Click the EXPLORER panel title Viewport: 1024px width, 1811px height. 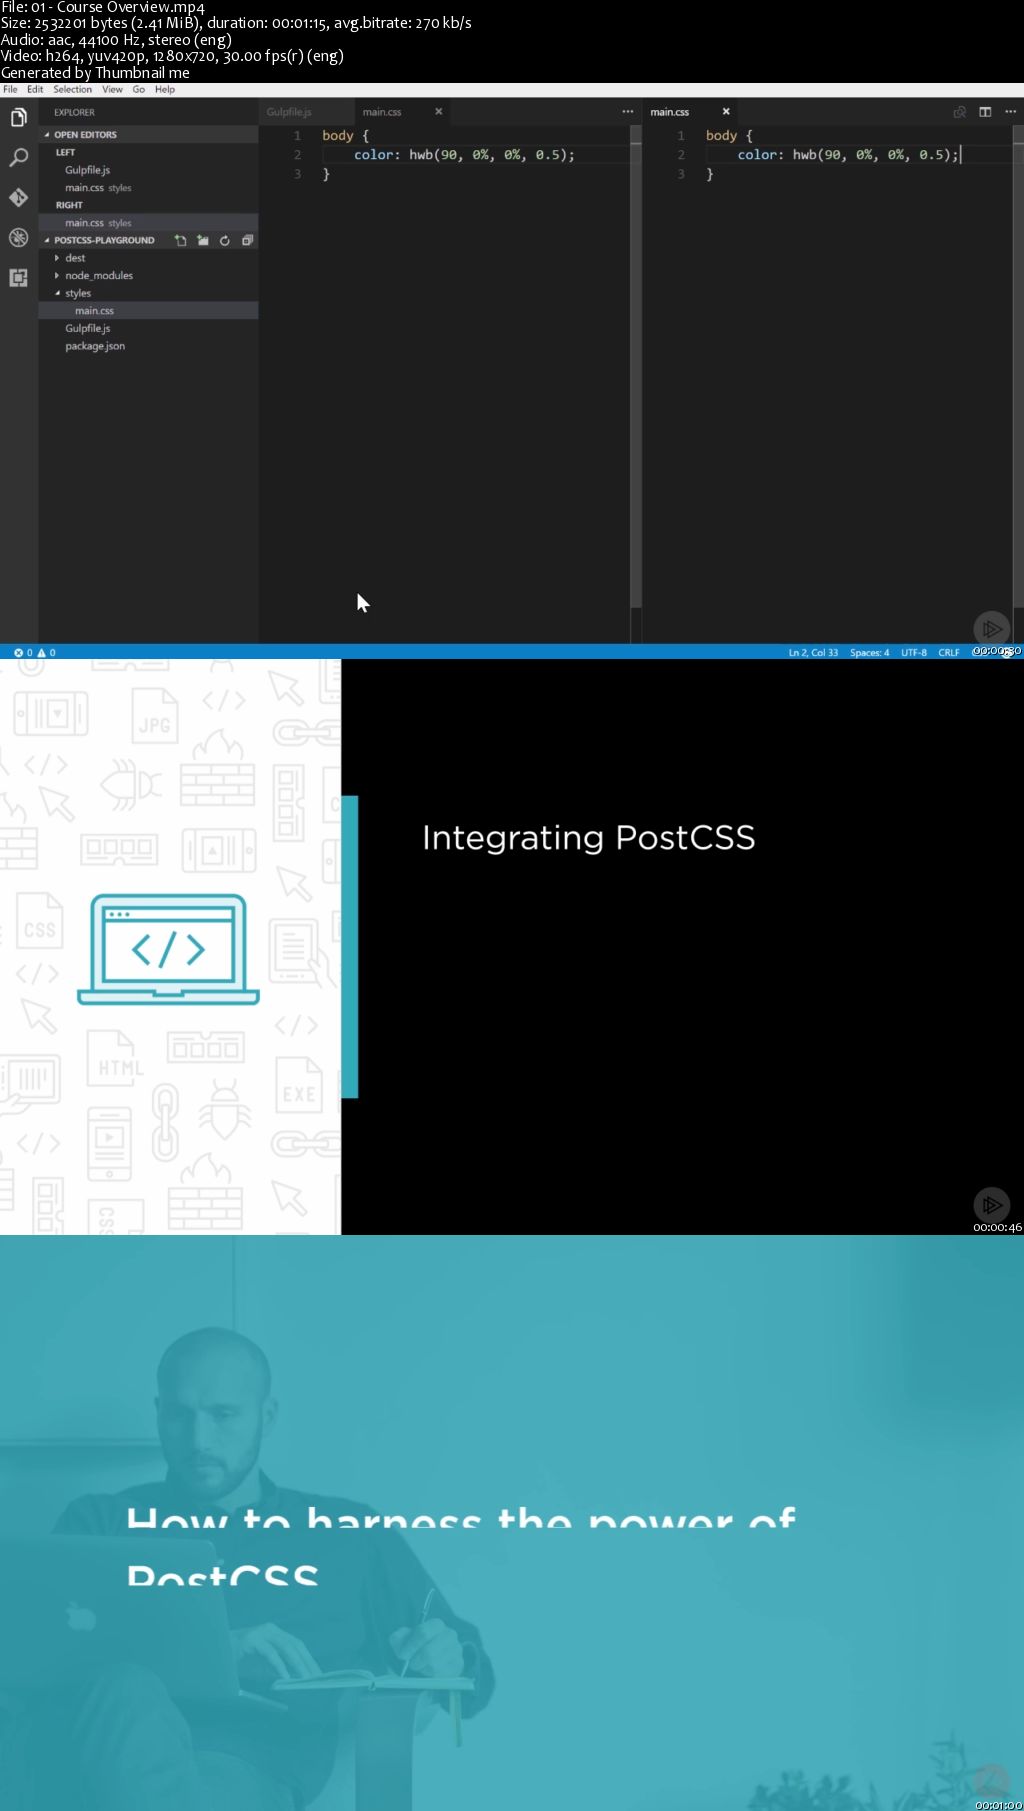[x=74, y=113]
